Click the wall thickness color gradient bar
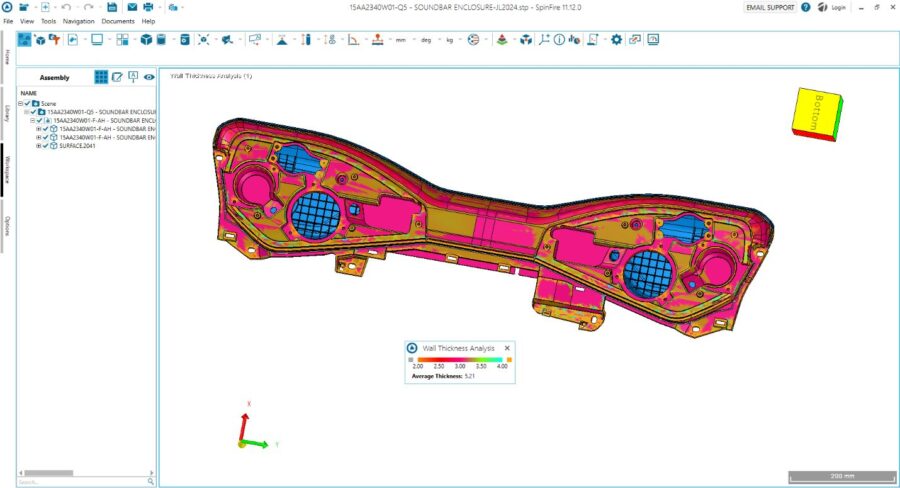 point(460,359)
